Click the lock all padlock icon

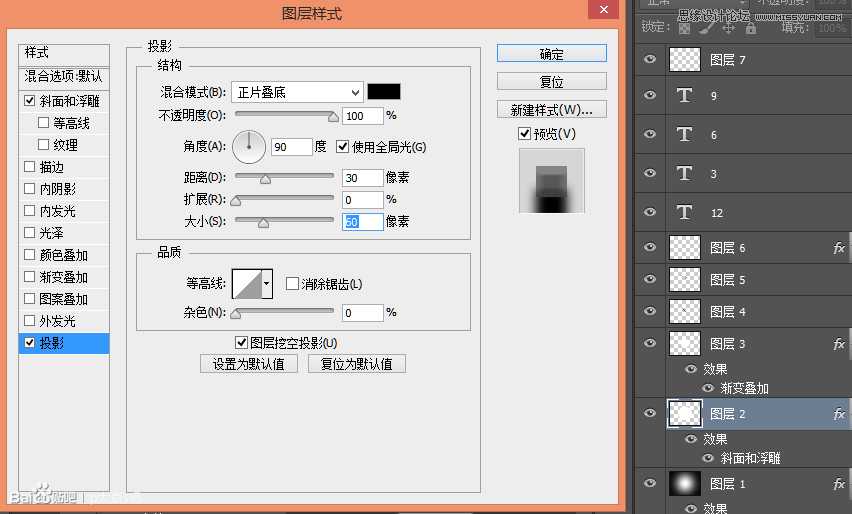click(751, 27)
